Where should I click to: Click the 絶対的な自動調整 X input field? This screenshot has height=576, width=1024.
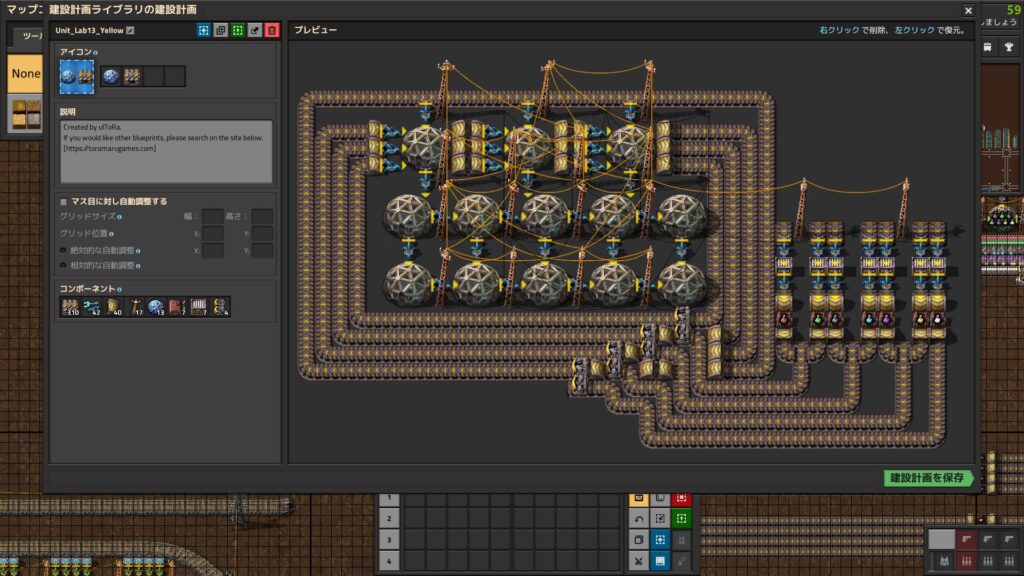coord(212,250)
